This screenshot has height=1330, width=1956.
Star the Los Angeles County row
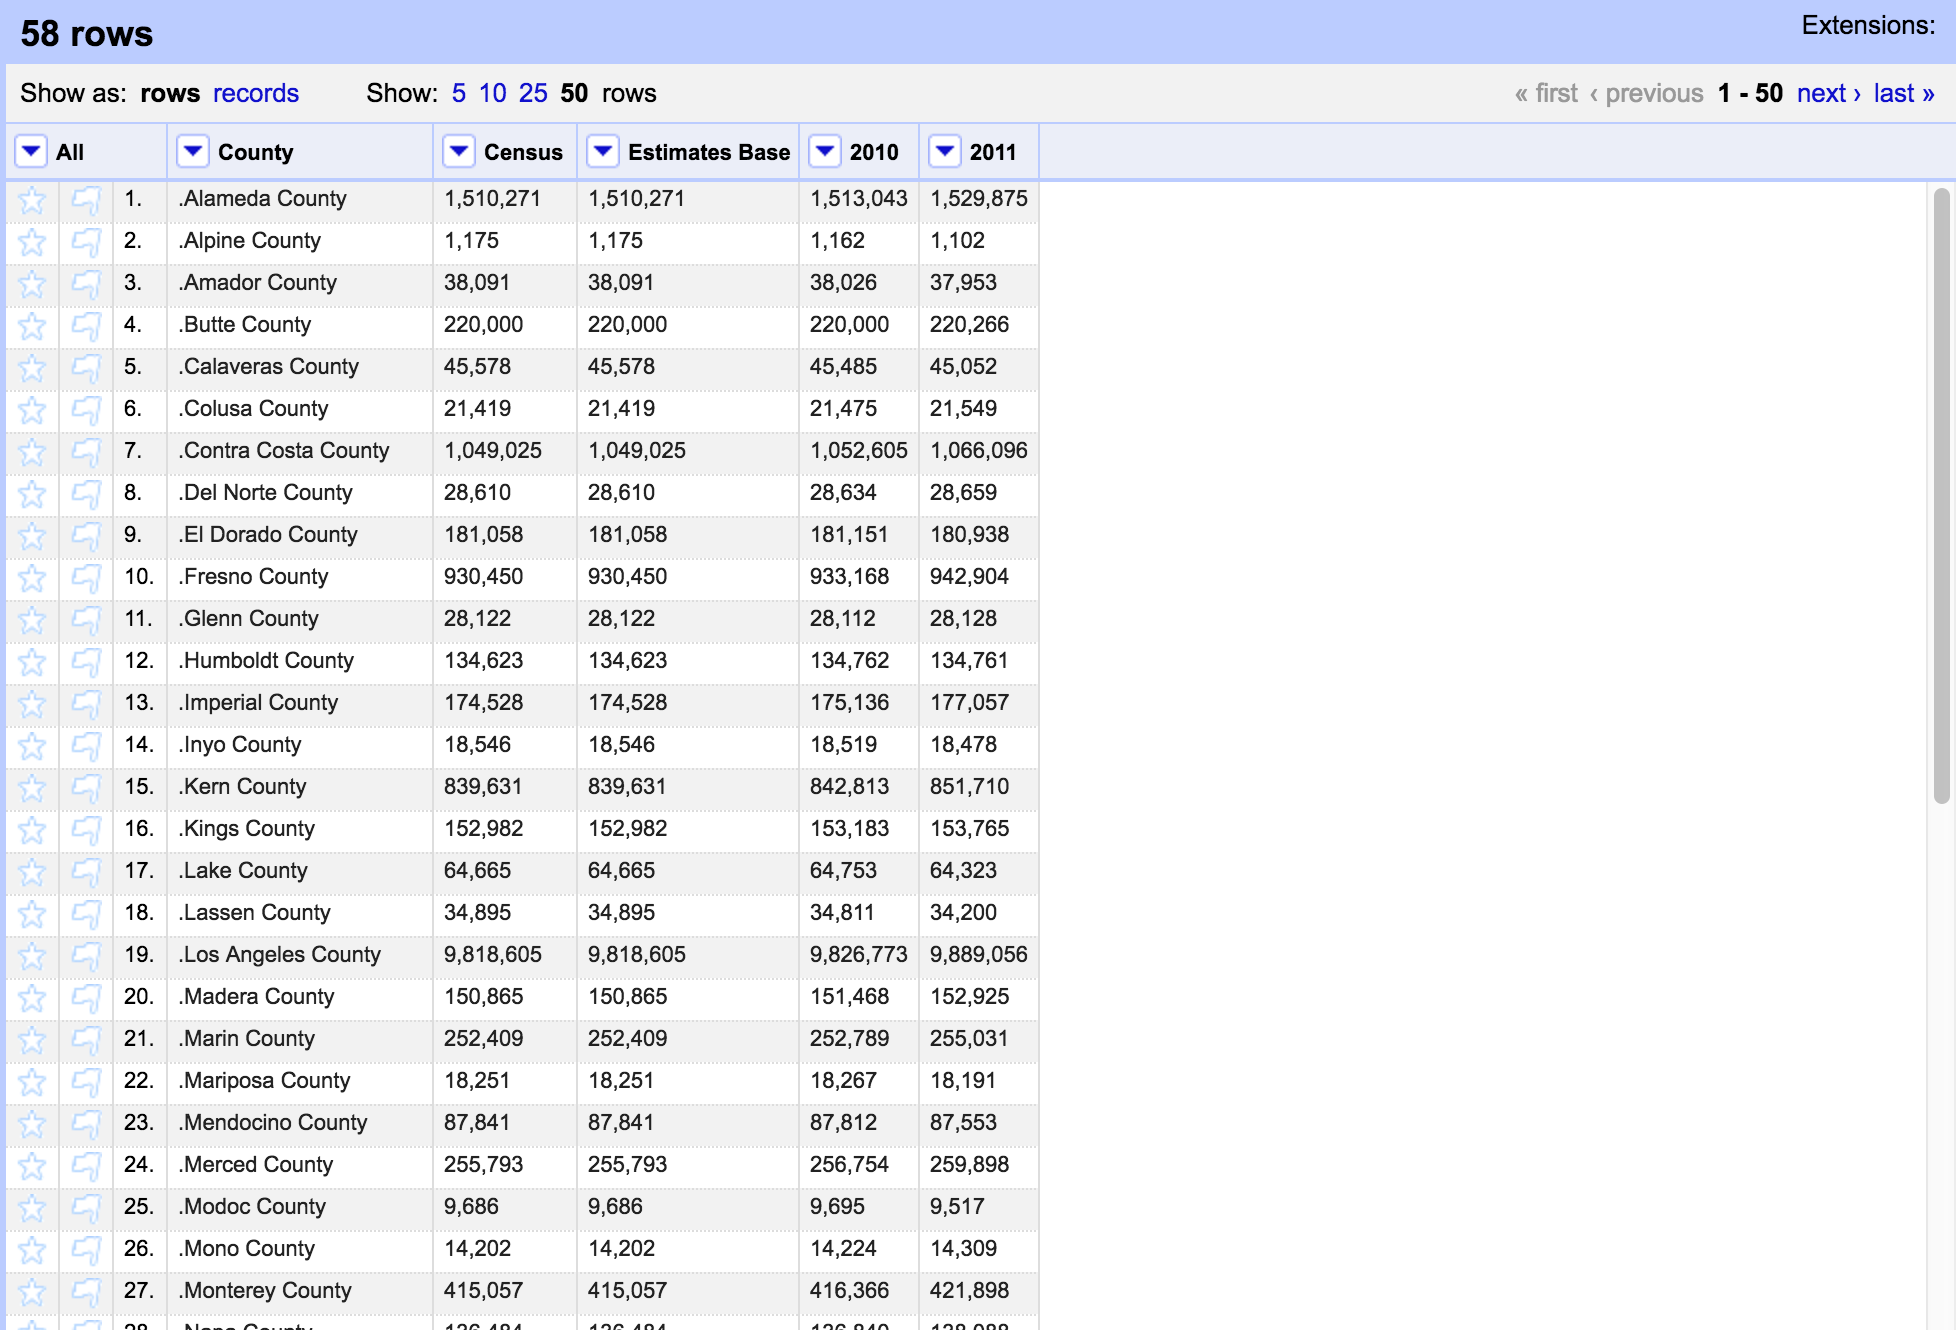click(32, 956)
